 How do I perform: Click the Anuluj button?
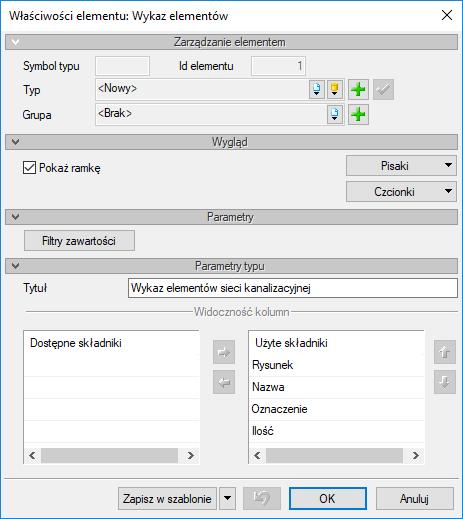click(415, 498)
